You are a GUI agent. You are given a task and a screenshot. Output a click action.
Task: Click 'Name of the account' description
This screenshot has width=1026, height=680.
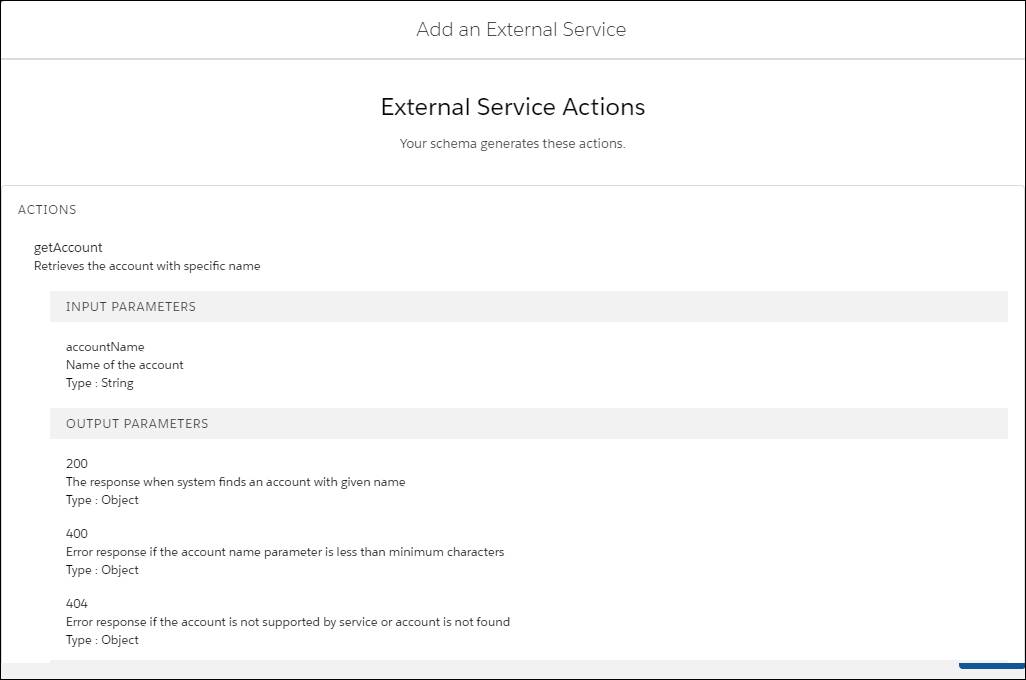[x=124, y=365]
